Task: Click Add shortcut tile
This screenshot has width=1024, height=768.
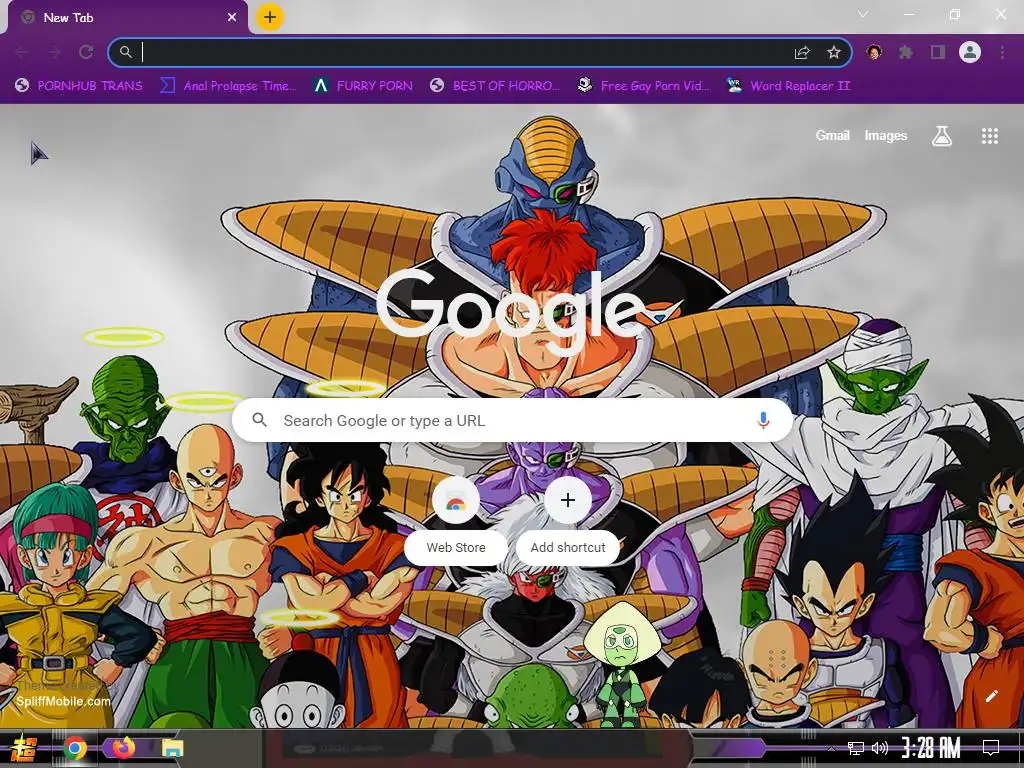Action: tap(568, 521)
